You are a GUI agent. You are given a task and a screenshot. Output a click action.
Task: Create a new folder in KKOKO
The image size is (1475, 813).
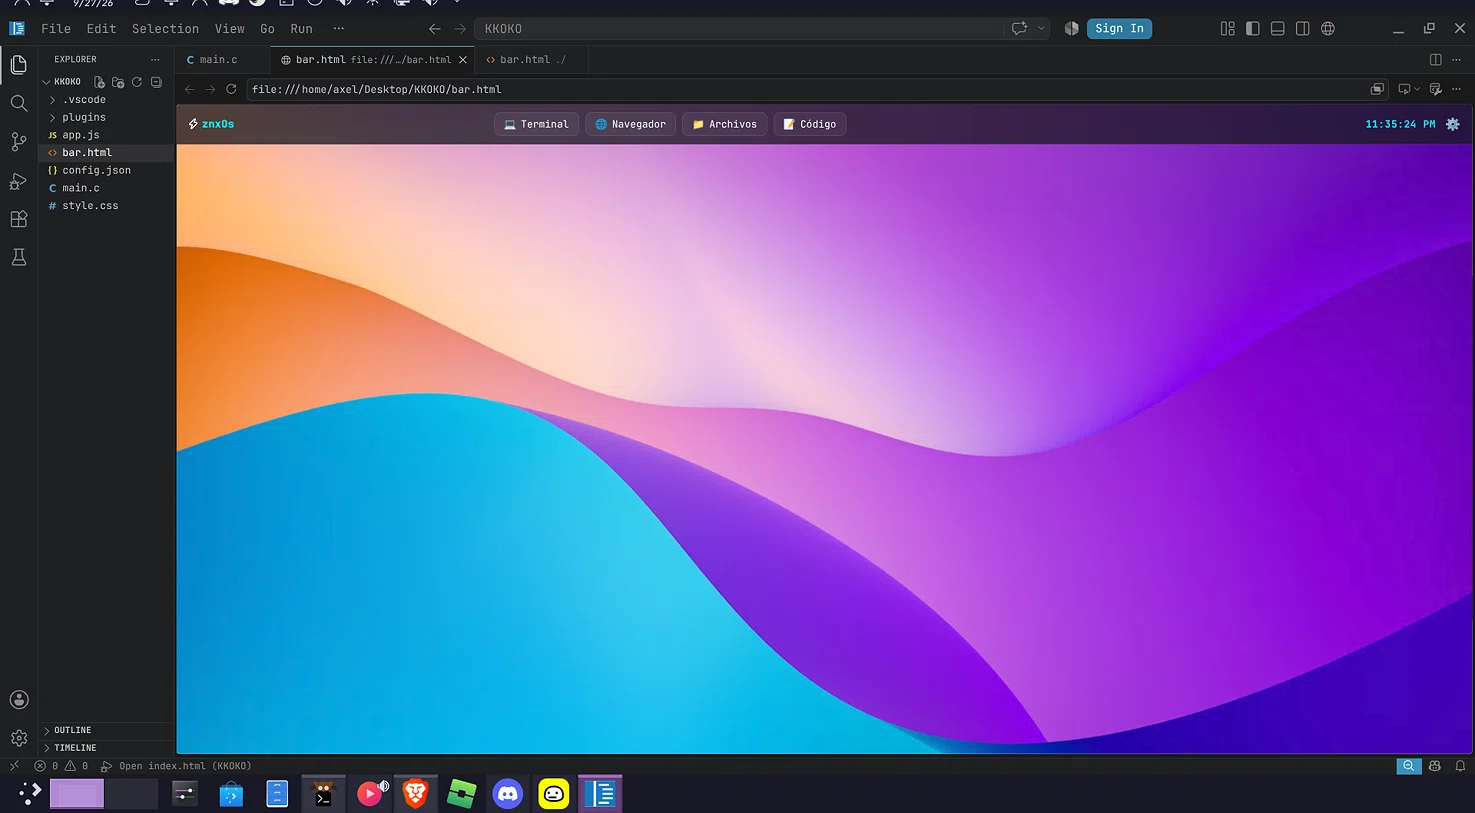click(118, 82)
